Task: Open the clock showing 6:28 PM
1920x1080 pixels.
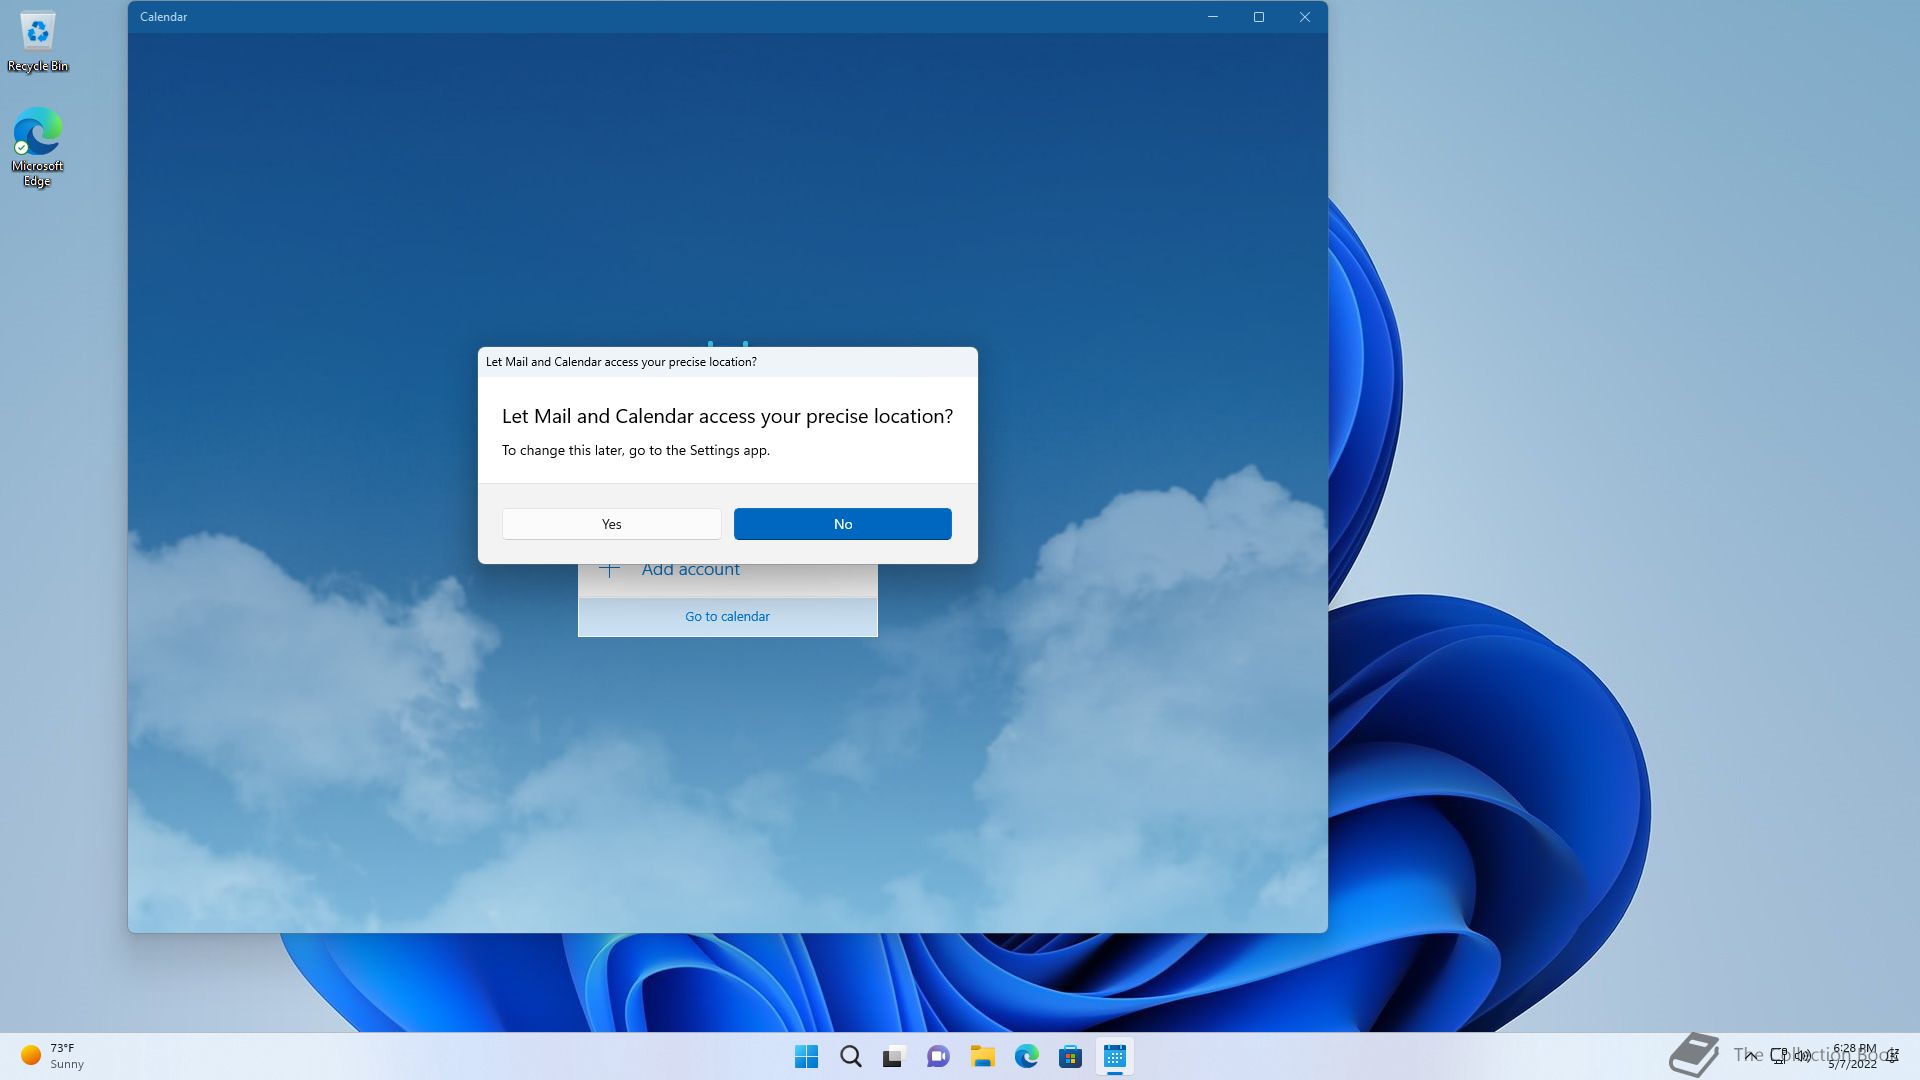Action: point(1853,1056)
